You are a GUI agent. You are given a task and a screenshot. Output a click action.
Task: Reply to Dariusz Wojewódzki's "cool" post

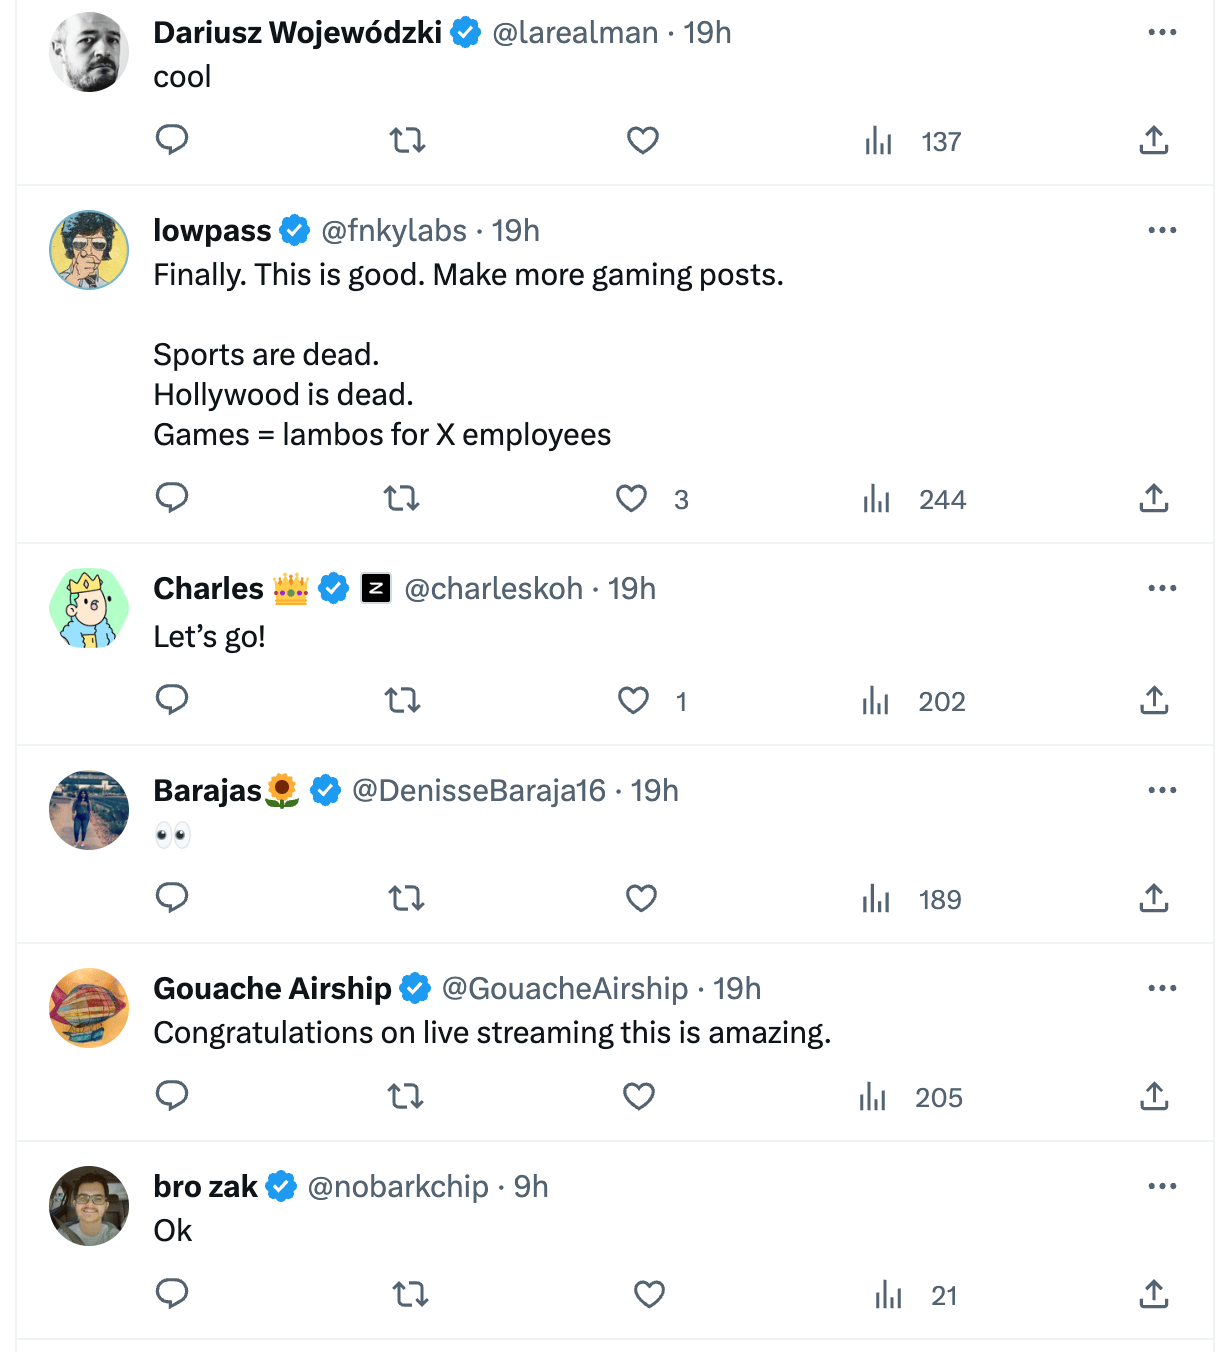tap(172, 139)
